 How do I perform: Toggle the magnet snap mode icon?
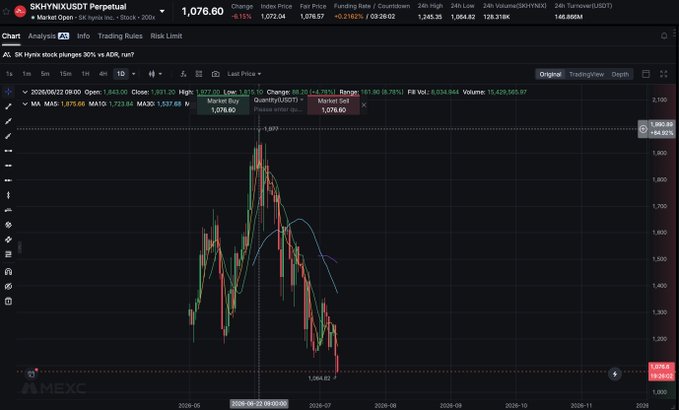[8, 272]
